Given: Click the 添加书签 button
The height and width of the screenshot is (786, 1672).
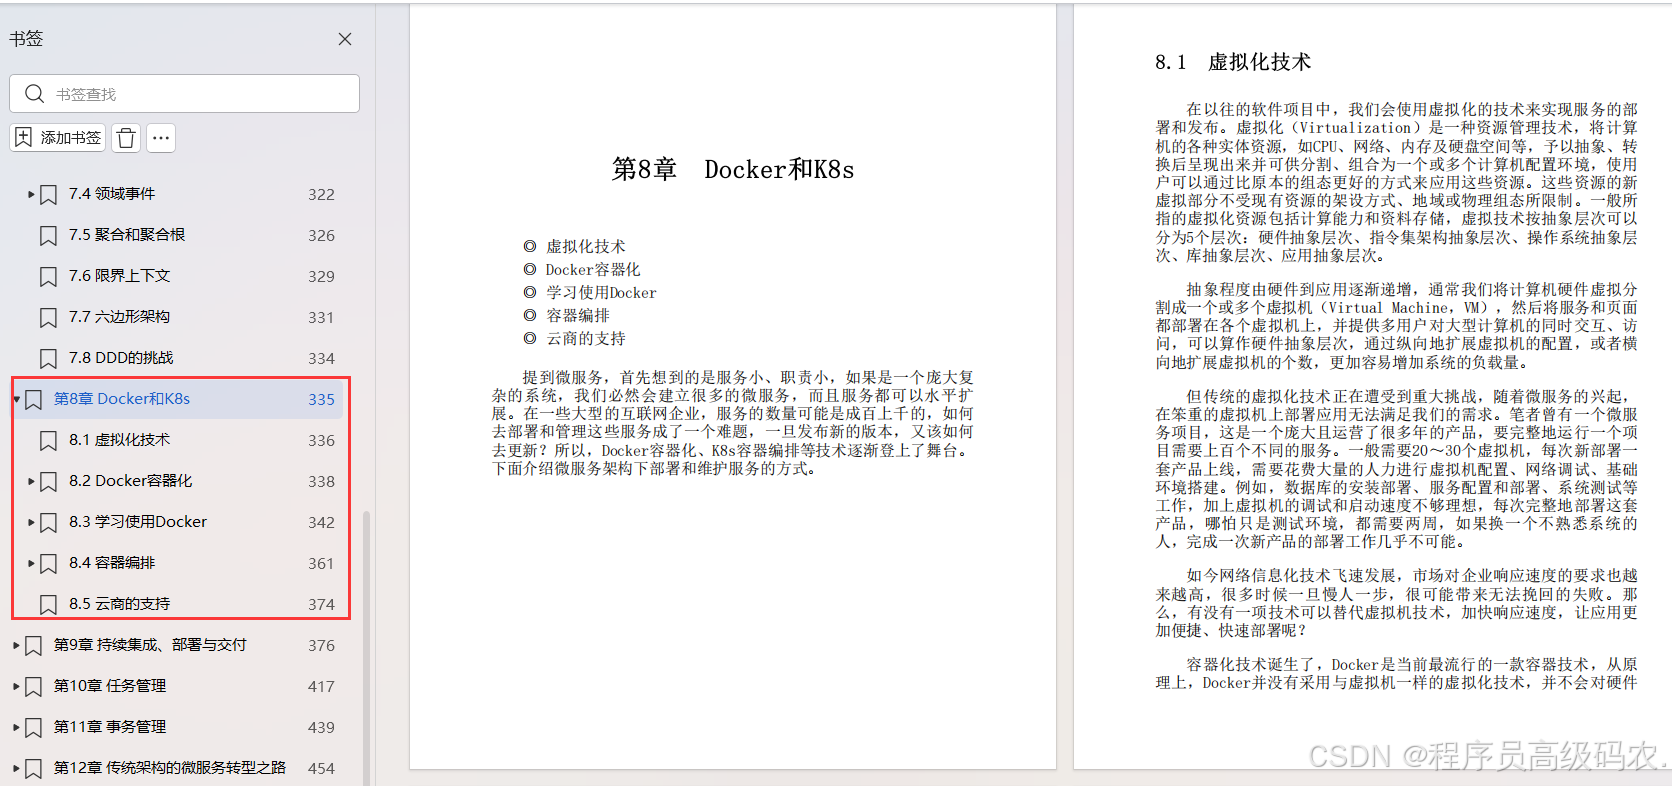Looking at the screenshot, I should click(x=59, y=138).
